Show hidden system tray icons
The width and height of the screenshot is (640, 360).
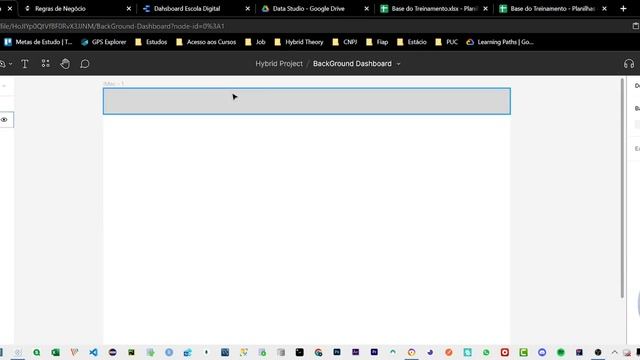point(614,352)
